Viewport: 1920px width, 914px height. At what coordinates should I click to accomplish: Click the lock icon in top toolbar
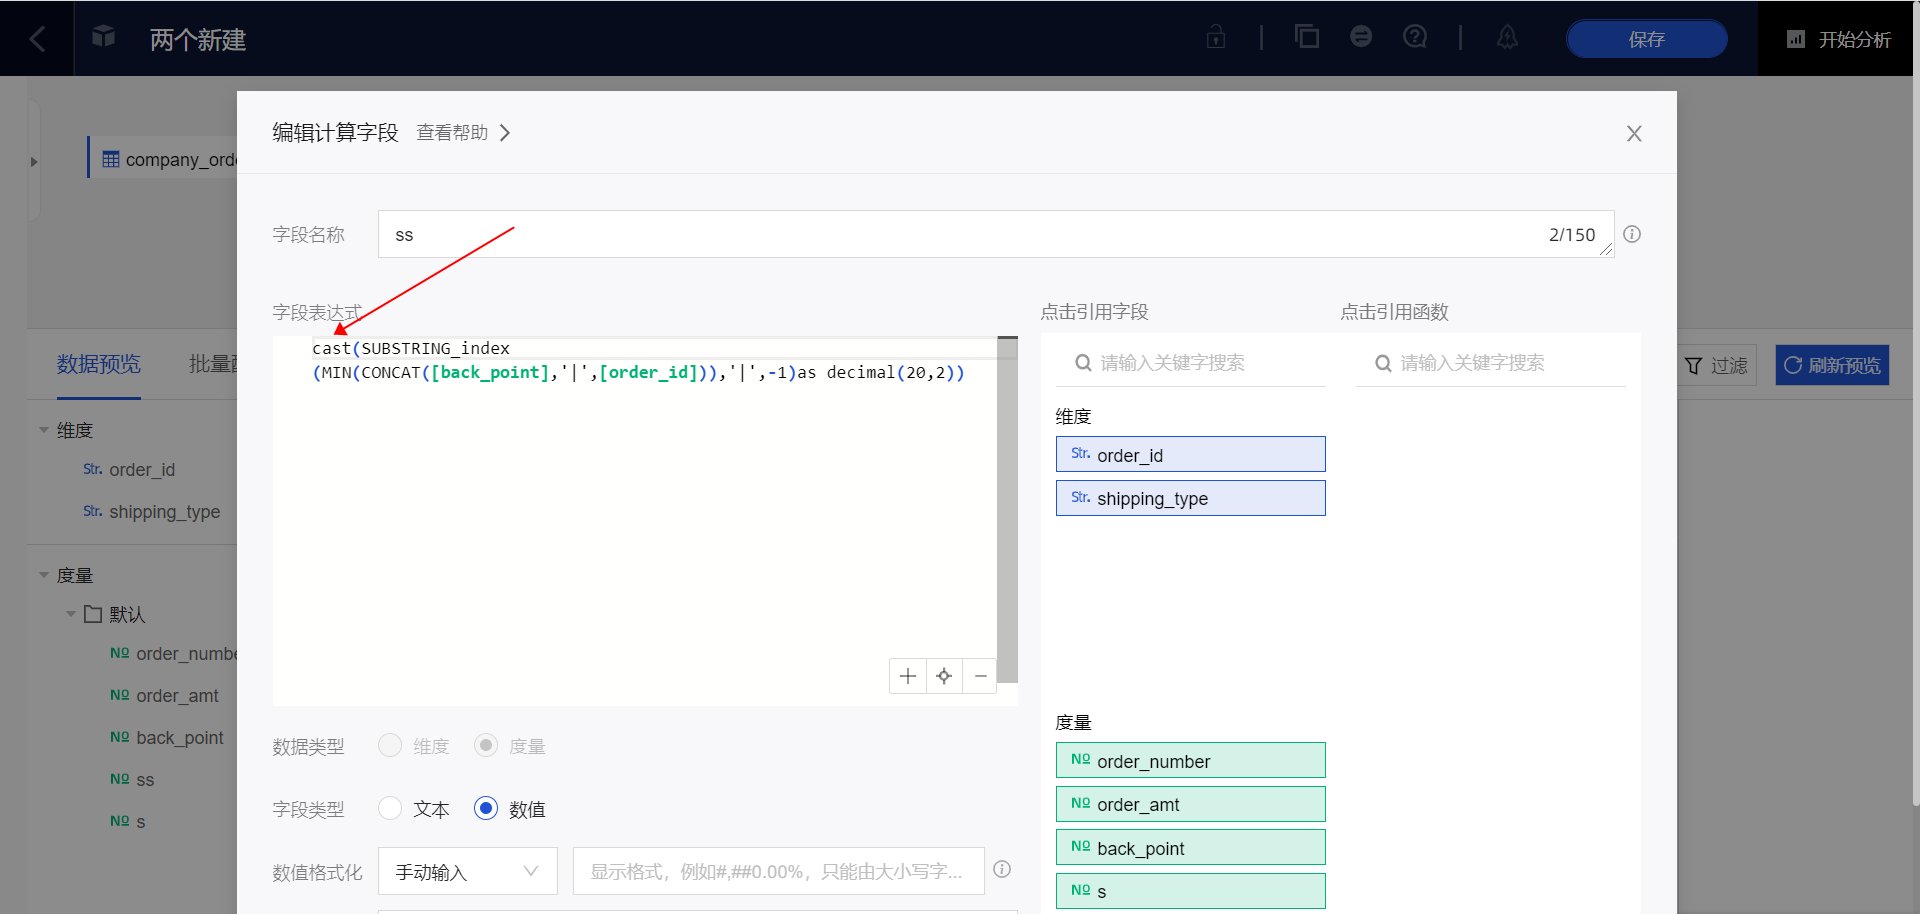1215,37
